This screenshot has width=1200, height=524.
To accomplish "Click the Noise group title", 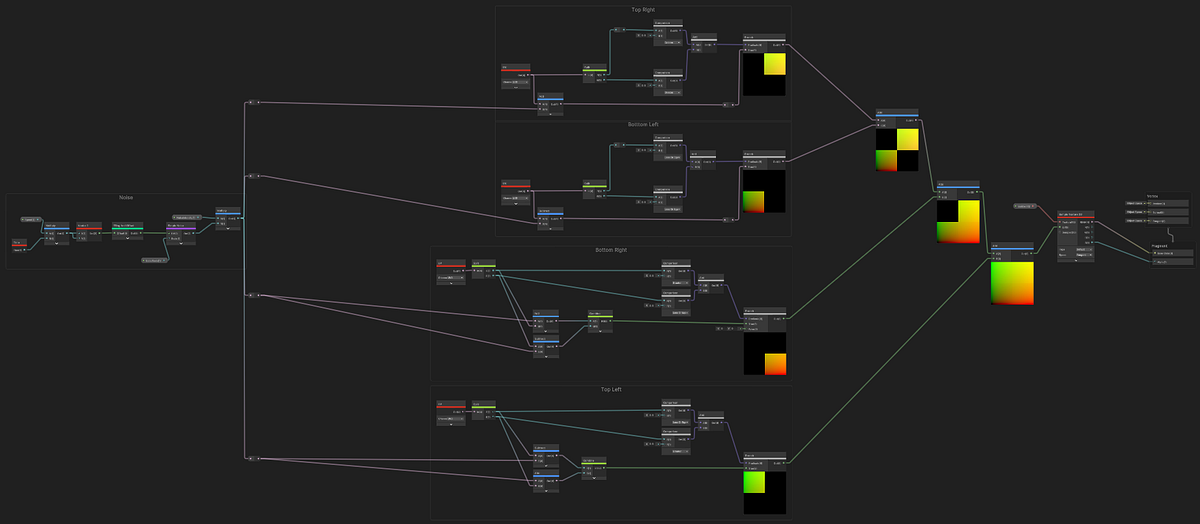I will 126,197.
